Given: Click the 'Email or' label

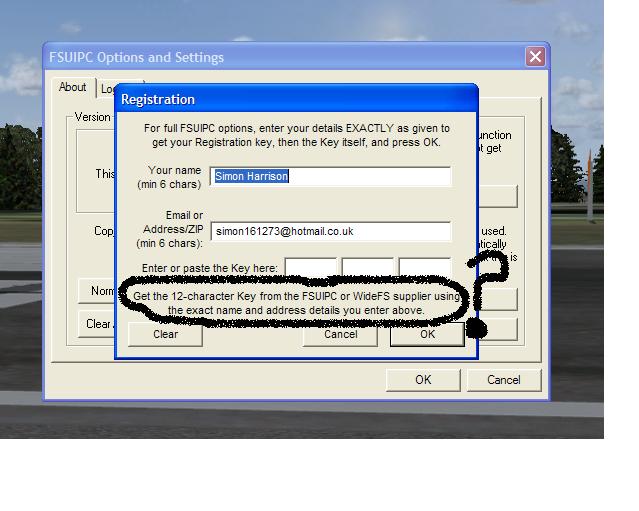Looking at the screenshot, I should [x=184, y=215].
